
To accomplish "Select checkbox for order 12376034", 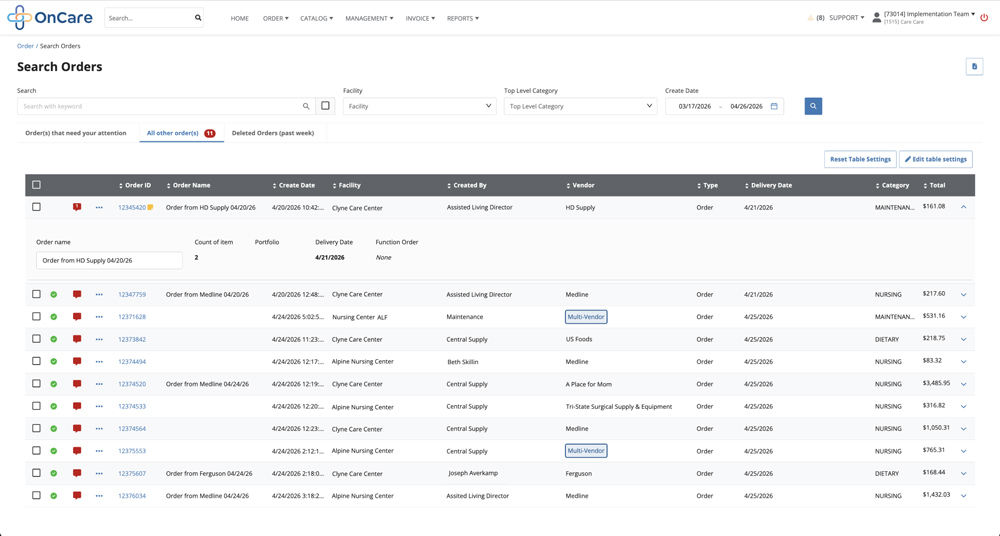I will pos(36,495).
